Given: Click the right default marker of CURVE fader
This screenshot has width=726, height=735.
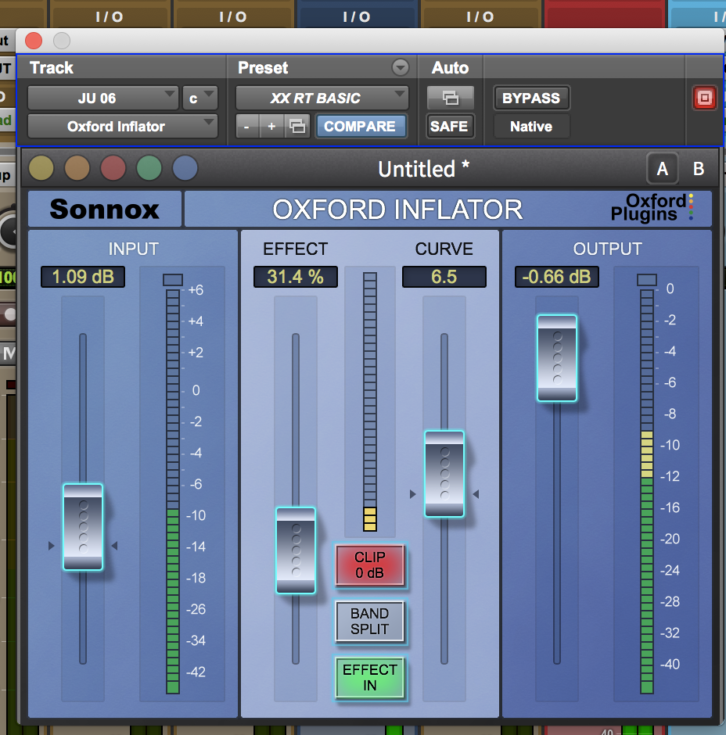Looking at the screenshot, I should point(476,494).
